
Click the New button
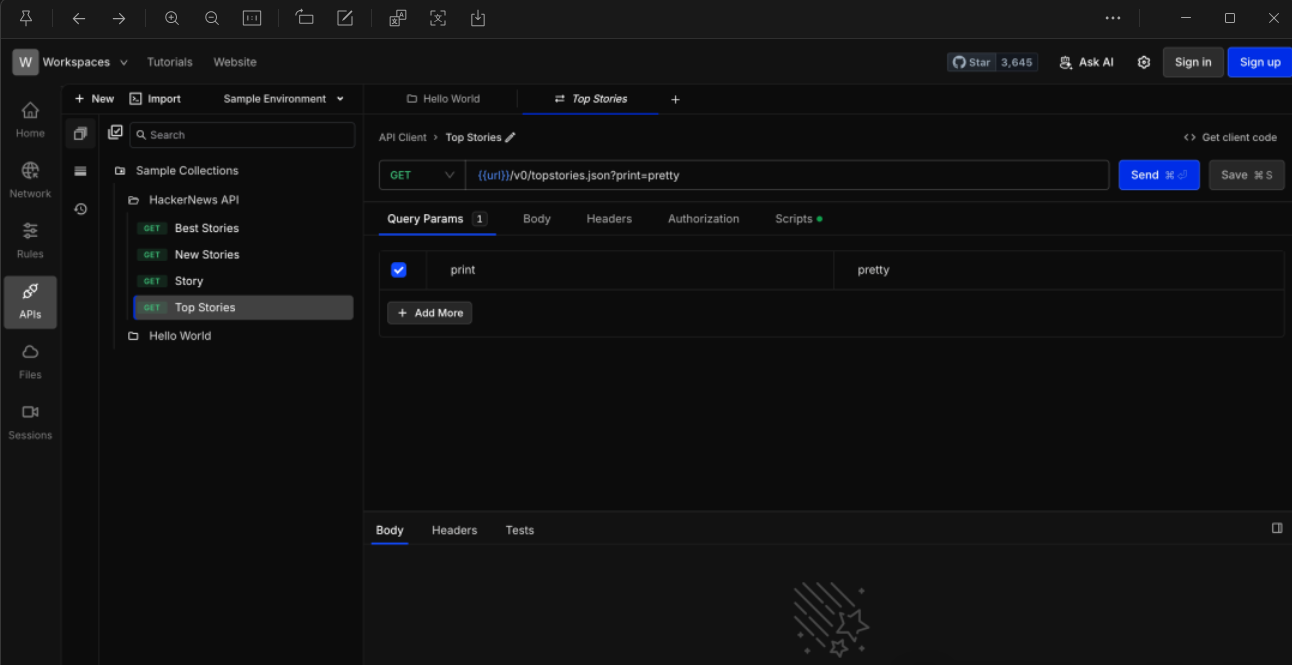tap(95, 99)
